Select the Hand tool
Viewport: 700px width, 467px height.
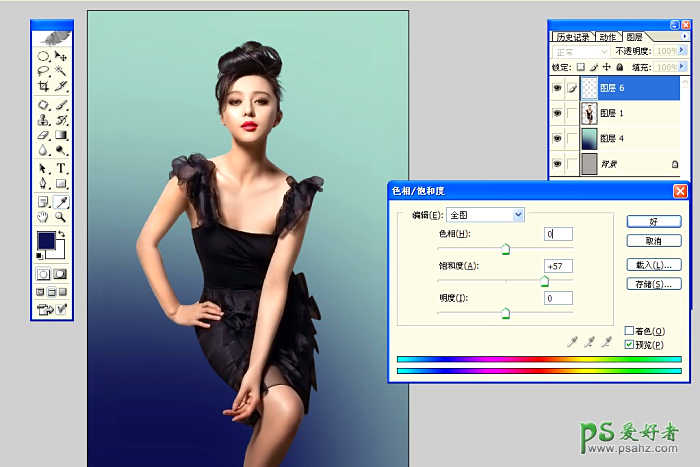44,216
